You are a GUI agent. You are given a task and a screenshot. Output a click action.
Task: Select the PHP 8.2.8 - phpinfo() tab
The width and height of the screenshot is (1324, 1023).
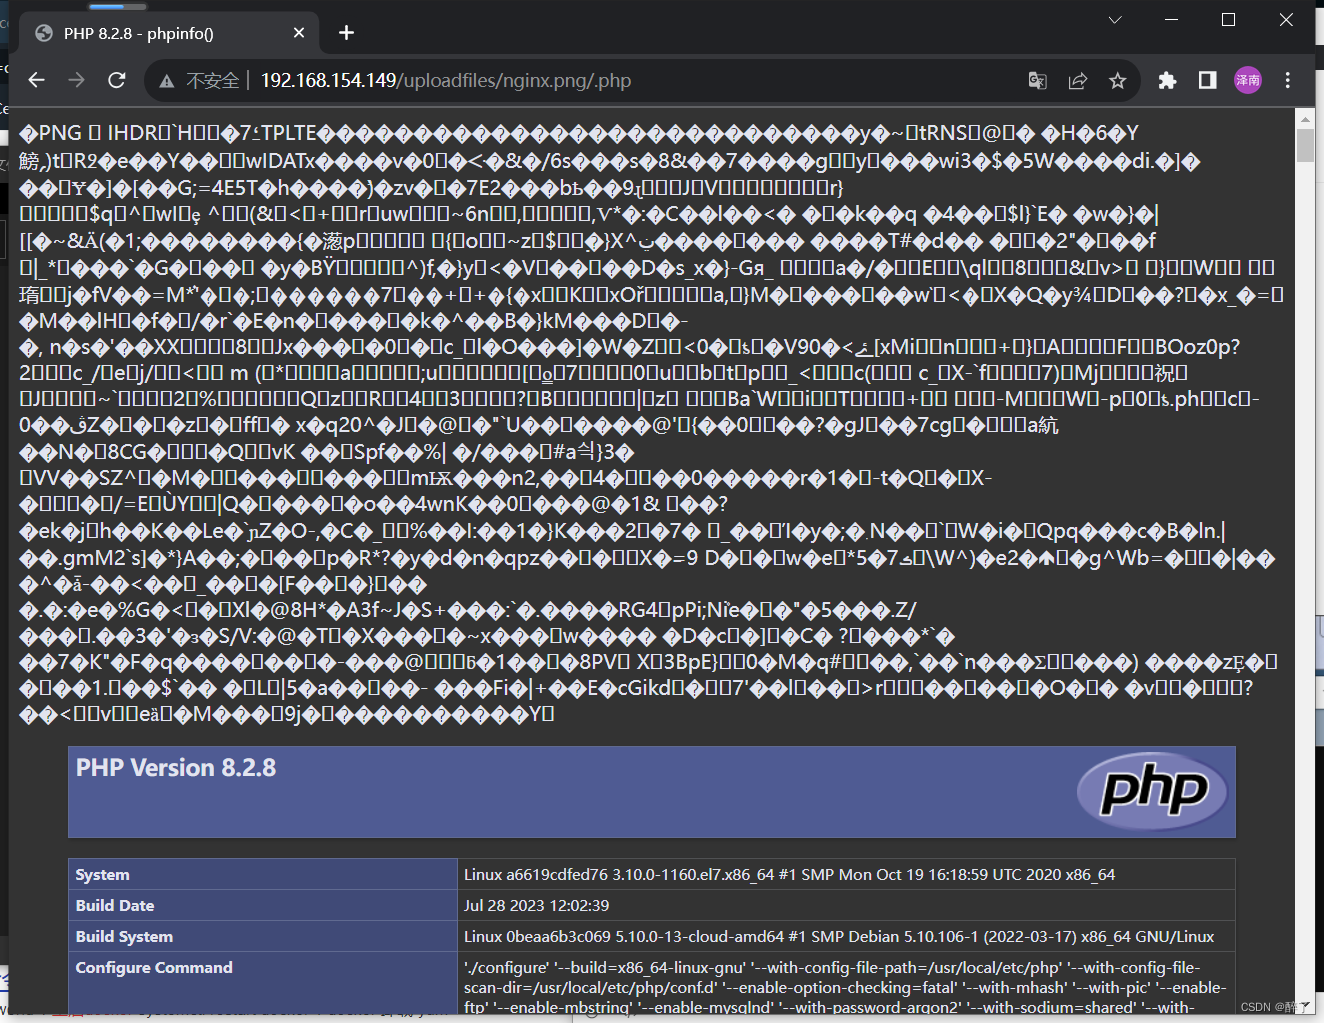click(169, 33)
